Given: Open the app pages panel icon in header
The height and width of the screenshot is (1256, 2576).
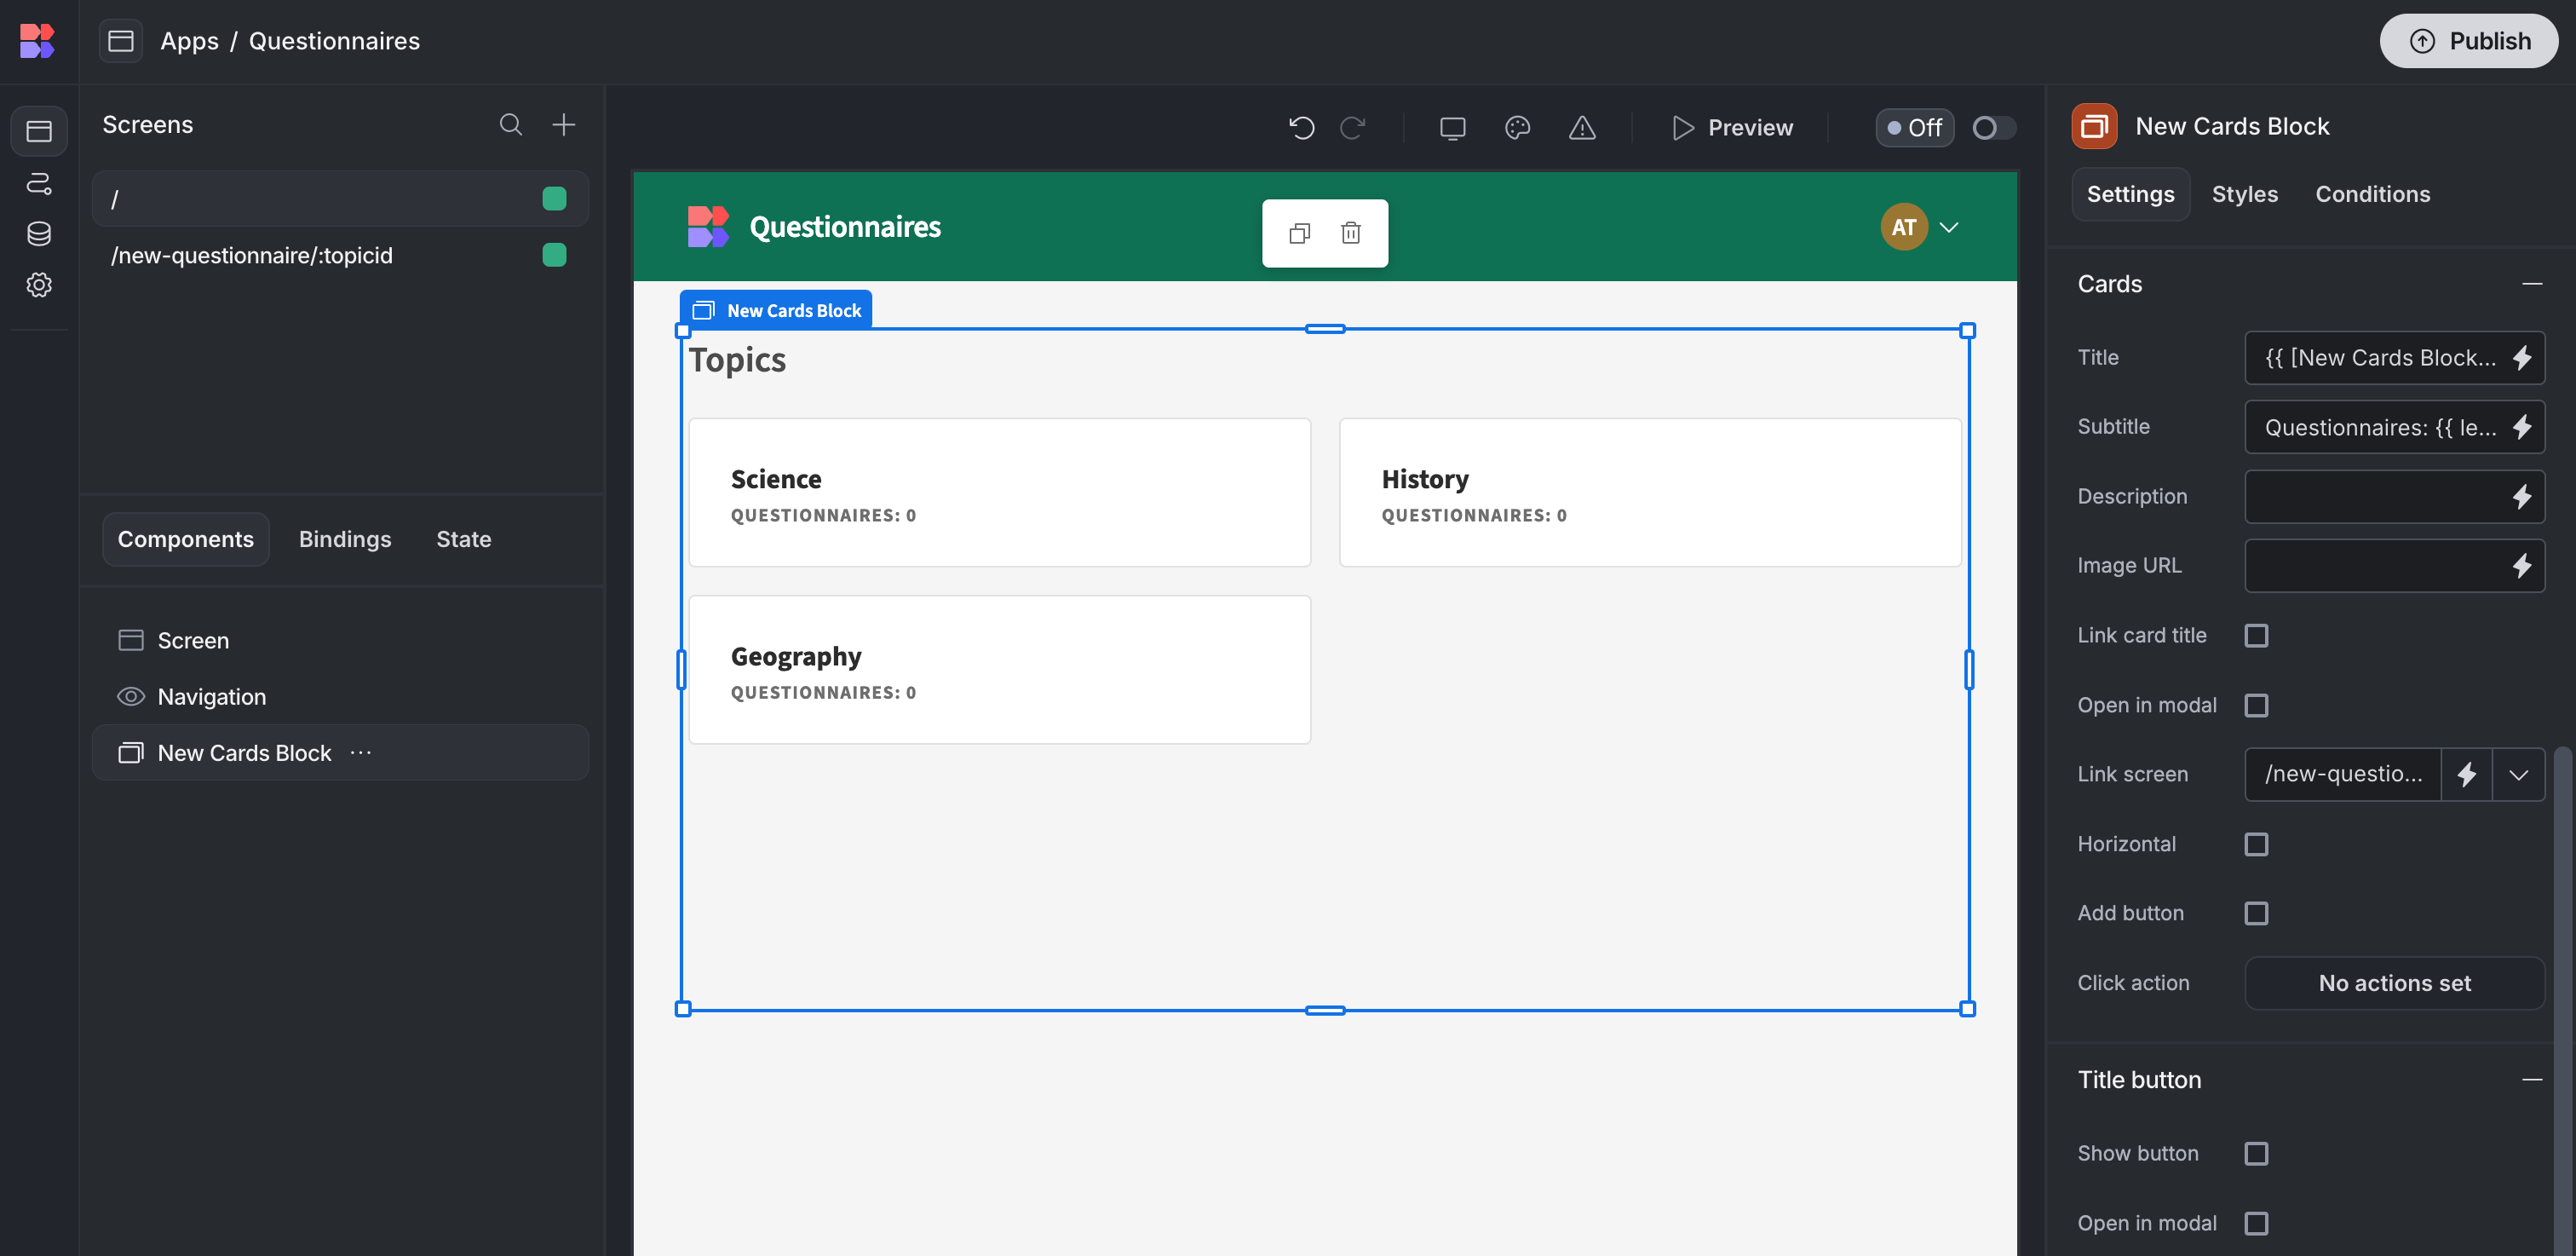Looking at the screenshot, I should [121, 41].
